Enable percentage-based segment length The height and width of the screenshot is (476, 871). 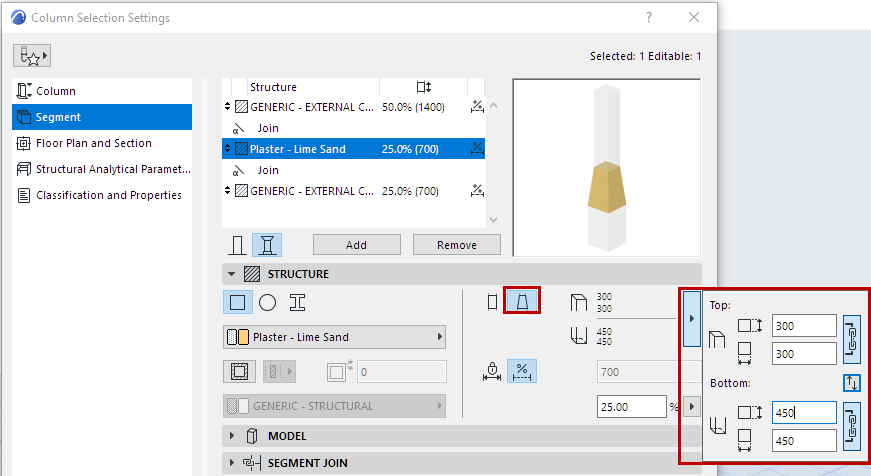(521, 371)
